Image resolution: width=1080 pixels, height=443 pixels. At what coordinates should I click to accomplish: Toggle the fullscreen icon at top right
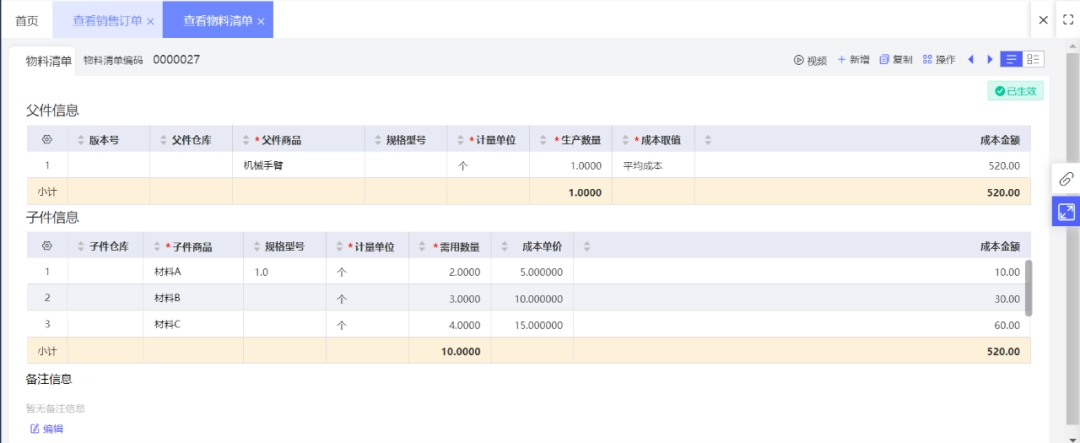pyautogui.click(x=1068, y=20)
